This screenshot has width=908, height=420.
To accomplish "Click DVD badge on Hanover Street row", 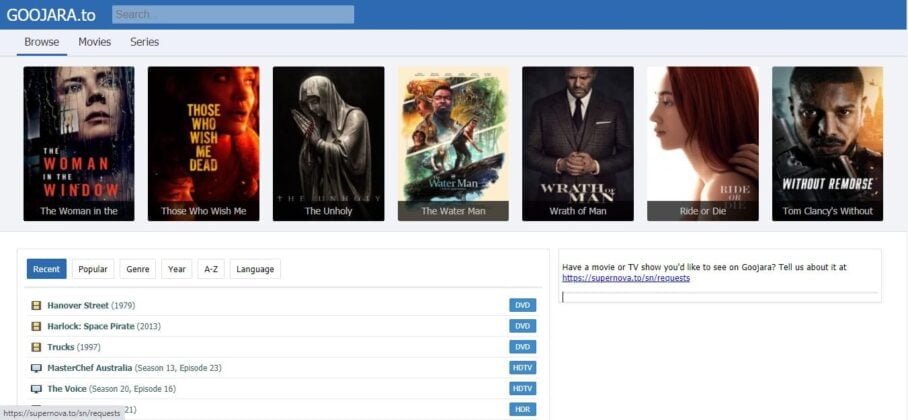I will point(523,305).
